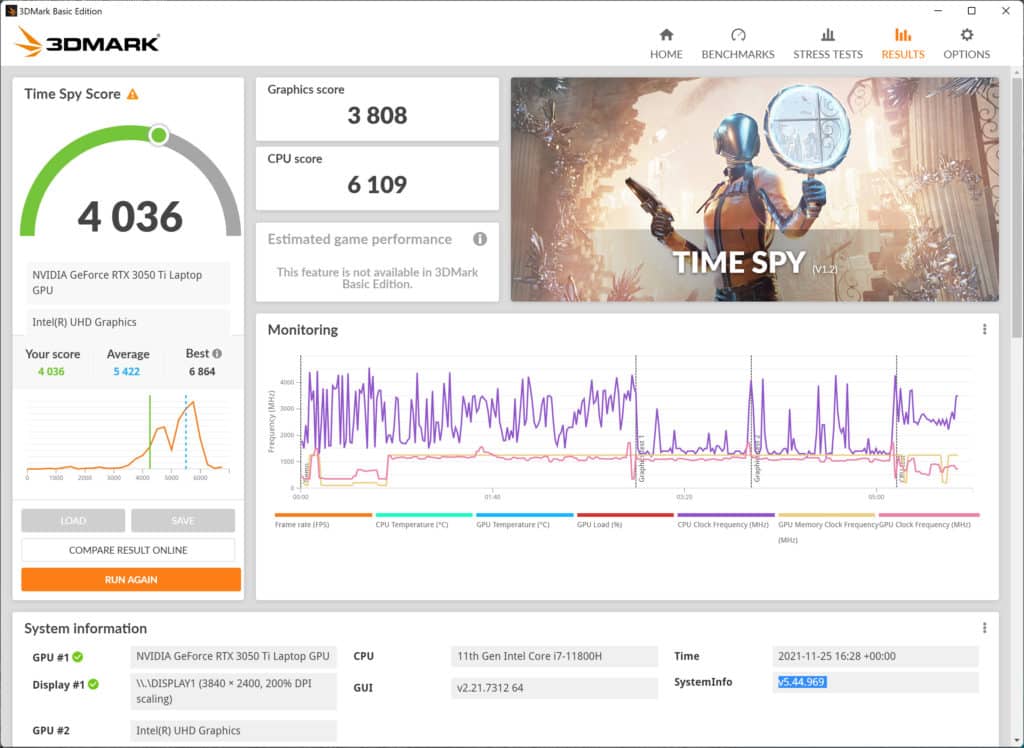Click the LOAD button
1024x748 pixels.
[x=73, y=521]
